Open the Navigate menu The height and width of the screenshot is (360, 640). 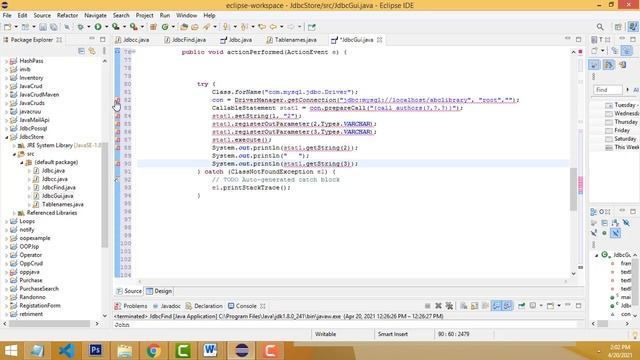coord(95,16)
